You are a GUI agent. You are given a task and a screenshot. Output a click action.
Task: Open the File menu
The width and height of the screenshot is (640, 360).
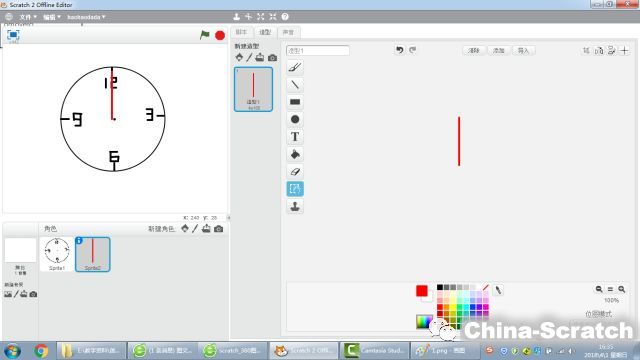(28, 17)
